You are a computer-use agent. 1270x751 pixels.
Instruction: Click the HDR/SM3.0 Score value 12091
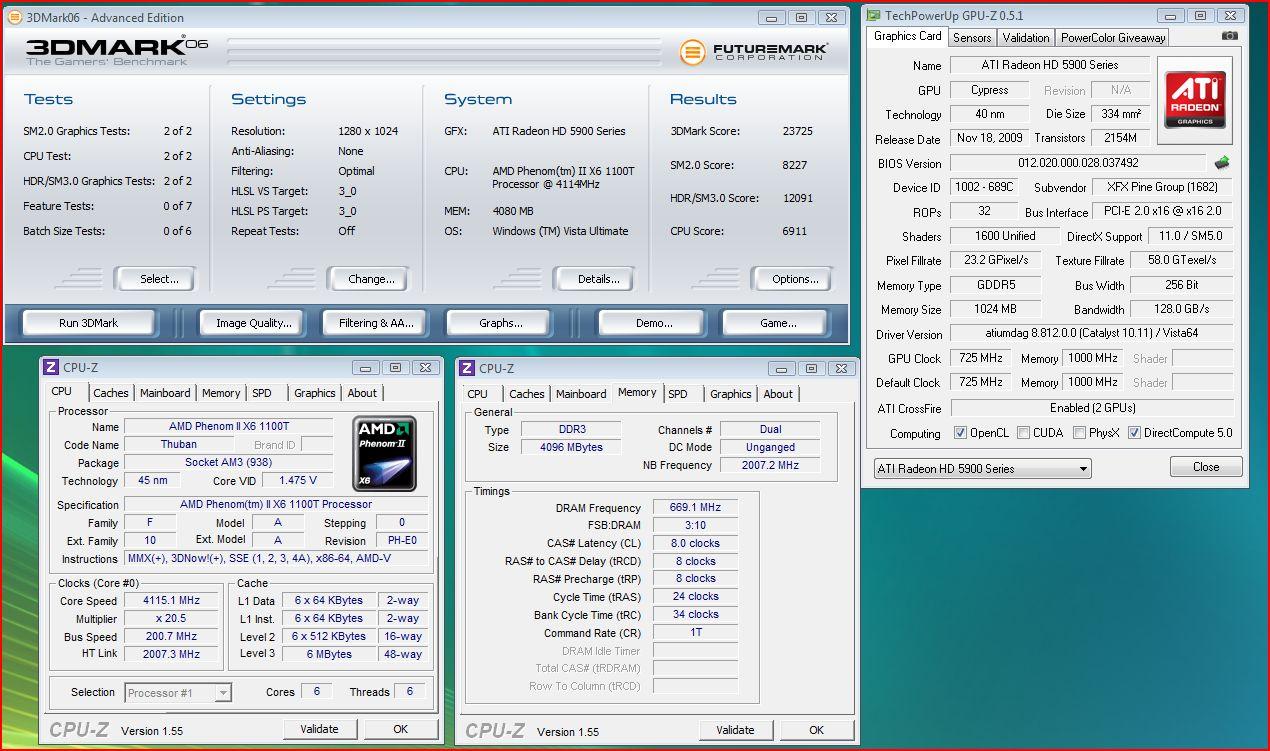click(x=797, y=198)
